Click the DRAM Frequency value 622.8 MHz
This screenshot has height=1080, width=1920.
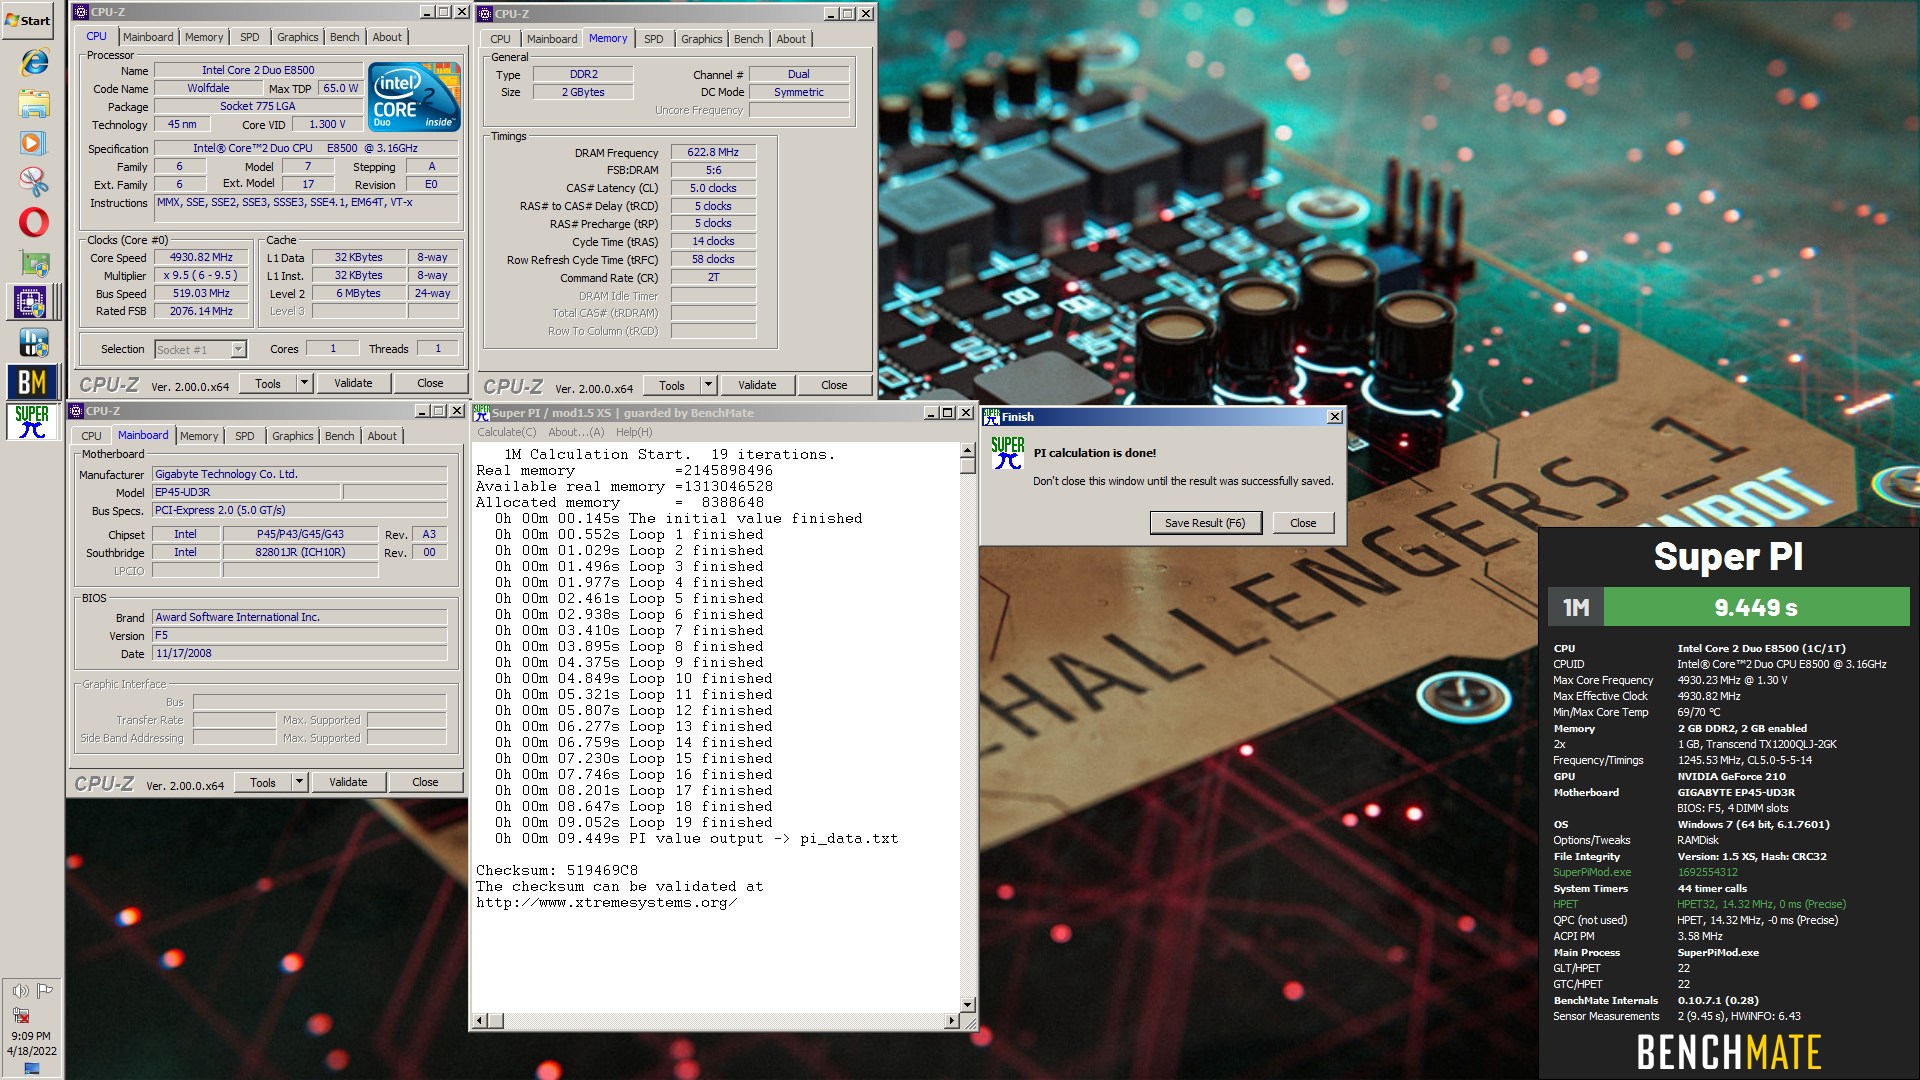pyautogui.click(x=713, y=152)
